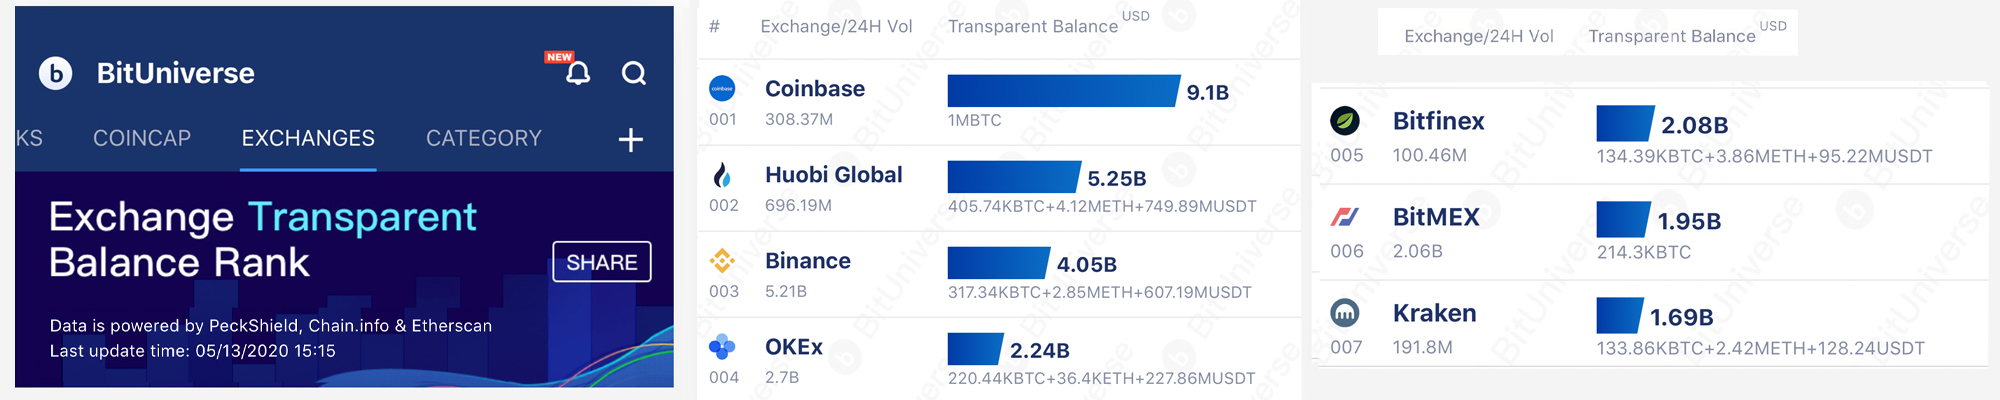
Task: Click the Transparent Balance column header
Action: click(1033, 26)
